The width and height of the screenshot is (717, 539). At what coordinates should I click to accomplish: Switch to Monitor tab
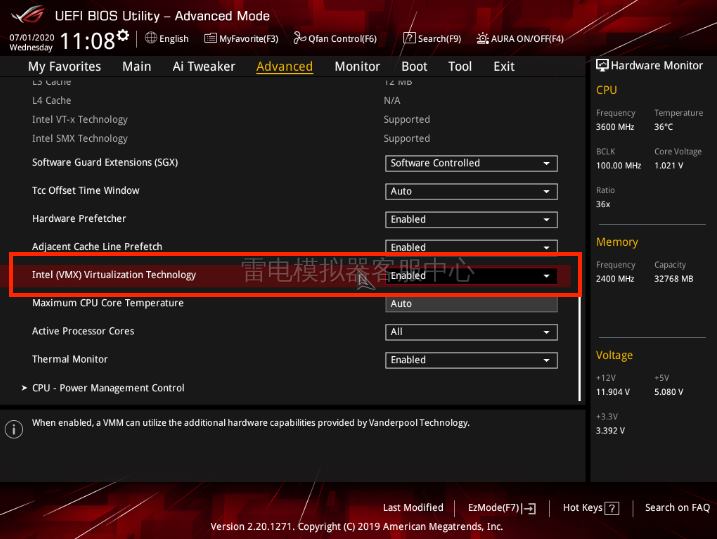tap(357, 67)
